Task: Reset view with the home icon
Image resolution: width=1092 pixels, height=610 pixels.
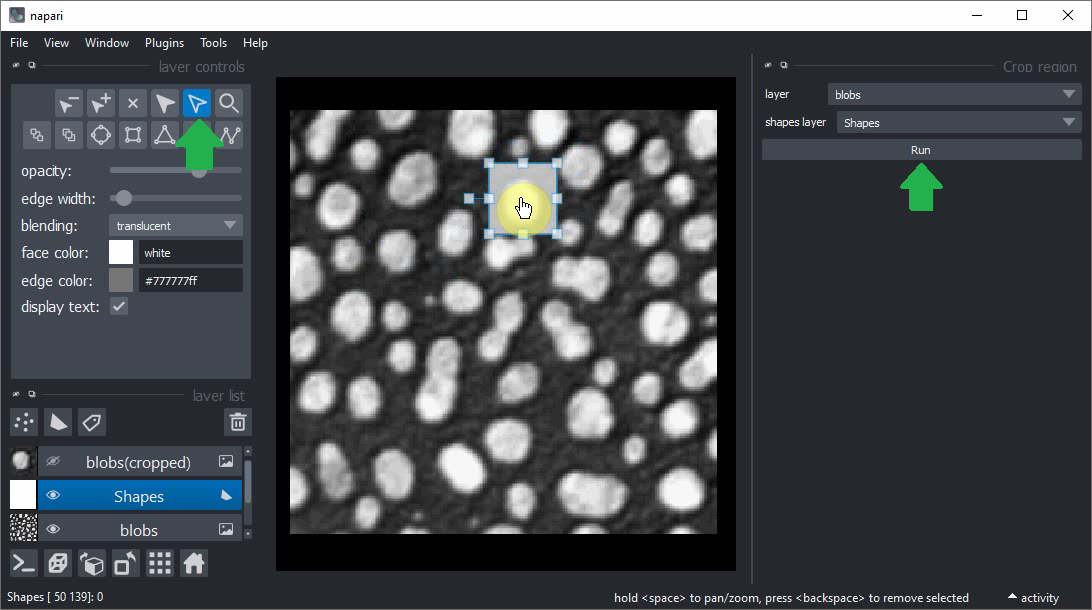Action: click(193, 564)
